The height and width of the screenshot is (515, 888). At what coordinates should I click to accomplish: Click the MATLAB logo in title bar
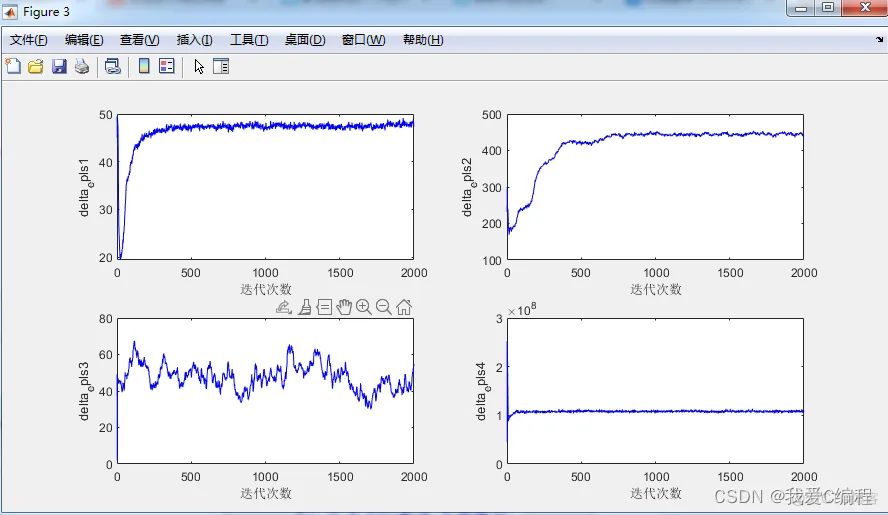[10, 11]
